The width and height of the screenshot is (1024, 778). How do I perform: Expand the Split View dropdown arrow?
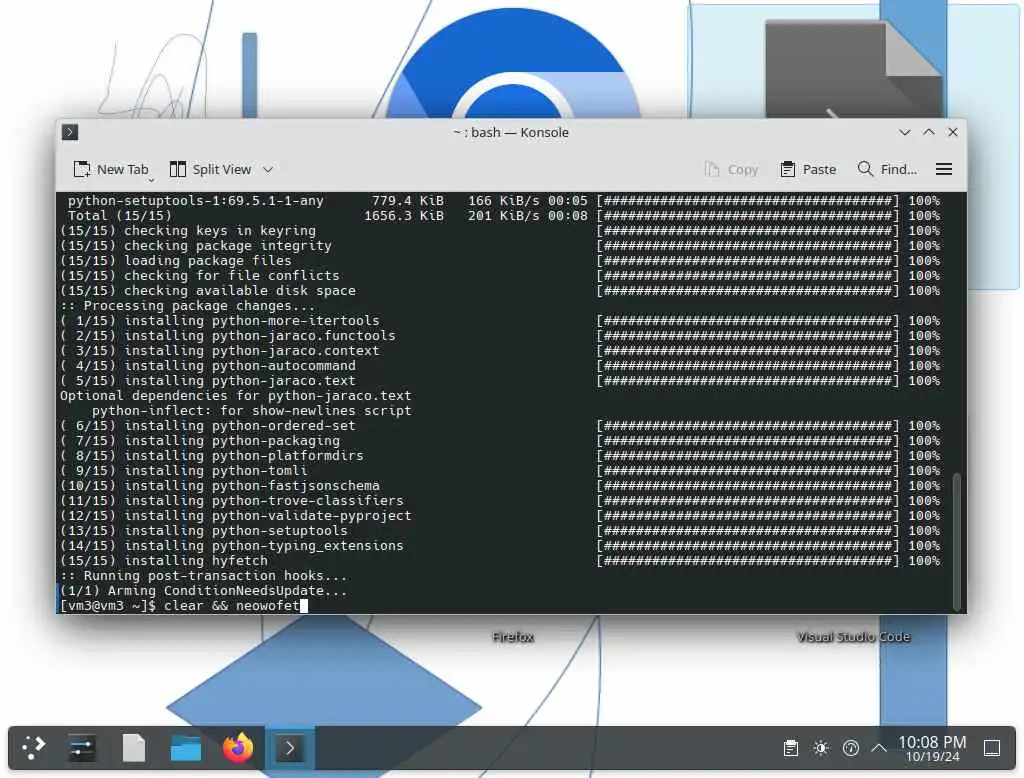tap(268, 169)
